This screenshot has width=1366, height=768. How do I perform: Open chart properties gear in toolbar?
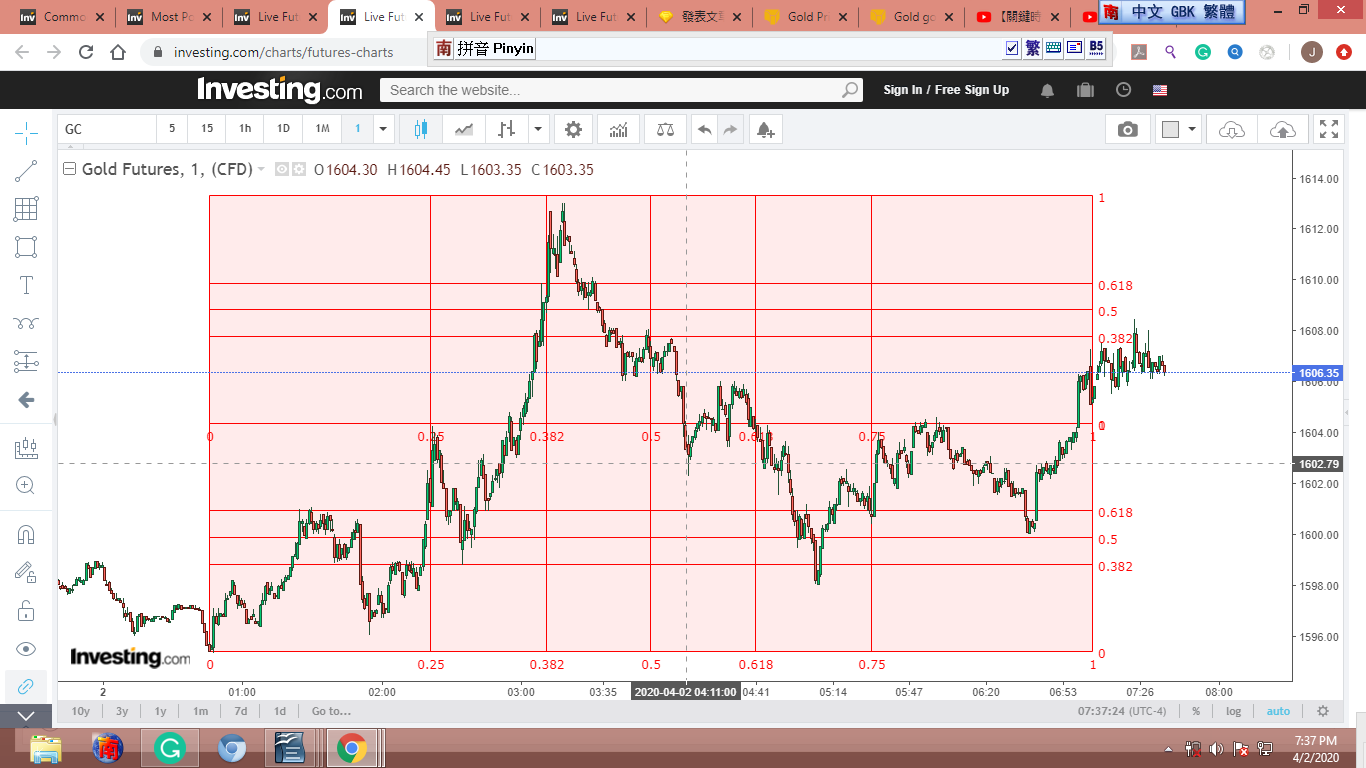573,129
